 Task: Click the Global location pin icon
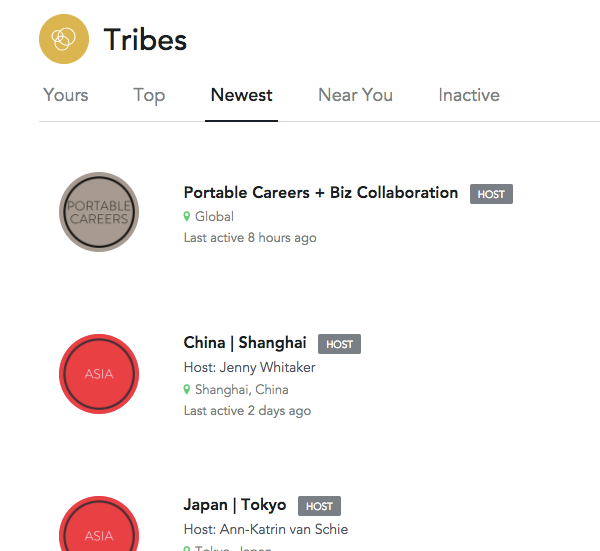pyautogui.click(x=187, y=217)
